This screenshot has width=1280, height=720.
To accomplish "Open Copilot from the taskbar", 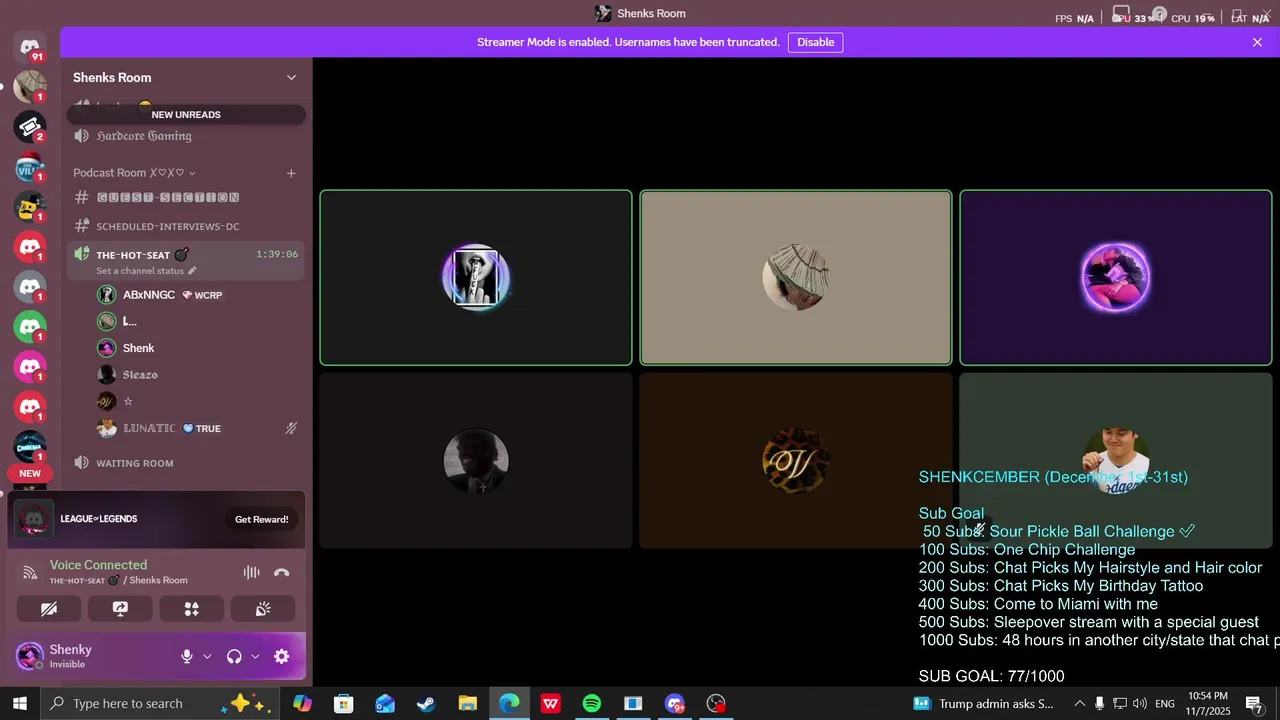I will tap(302, 703).
